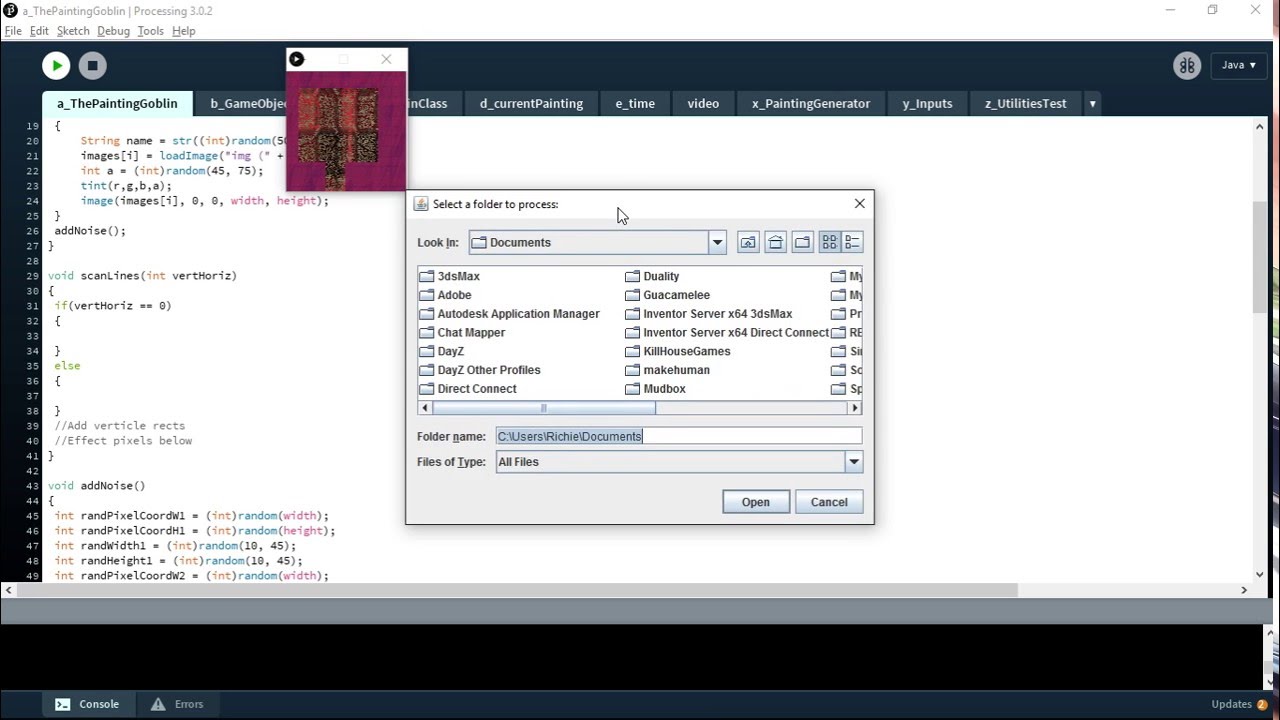Go to the Home folder icon
The image size is (1280, 720).
[775, 242]
